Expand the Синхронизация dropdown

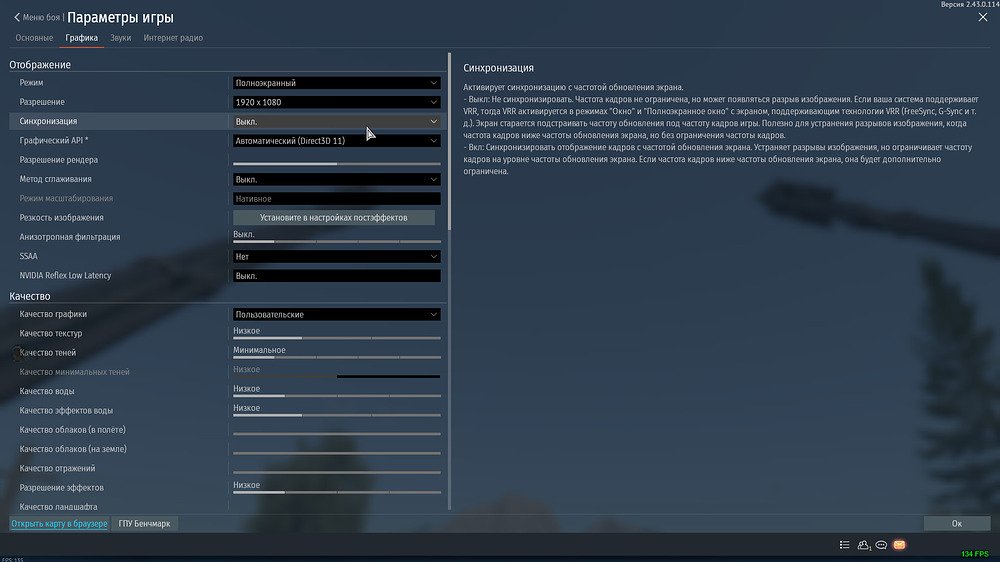point(336,121)
